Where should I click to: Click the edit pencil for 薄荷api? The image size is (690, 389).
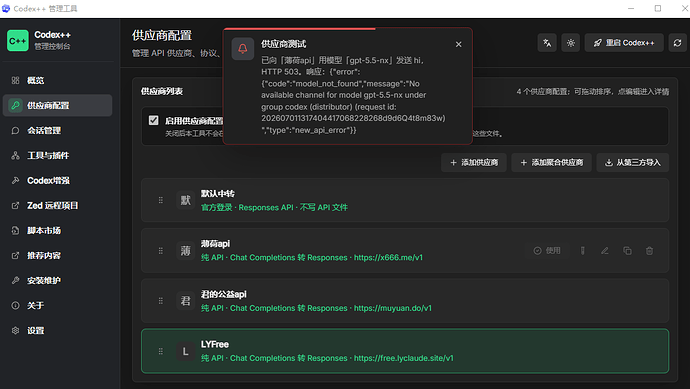tap(605, 251)
